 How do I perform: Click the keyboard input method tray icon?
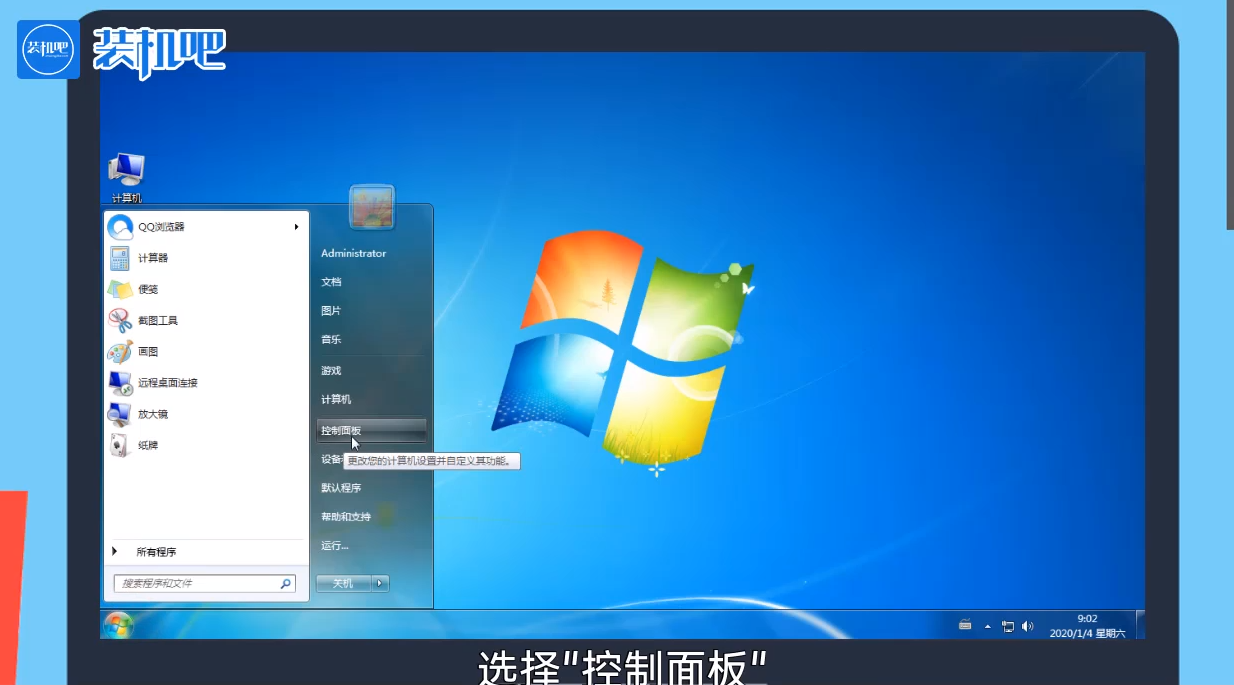(965, 625)
